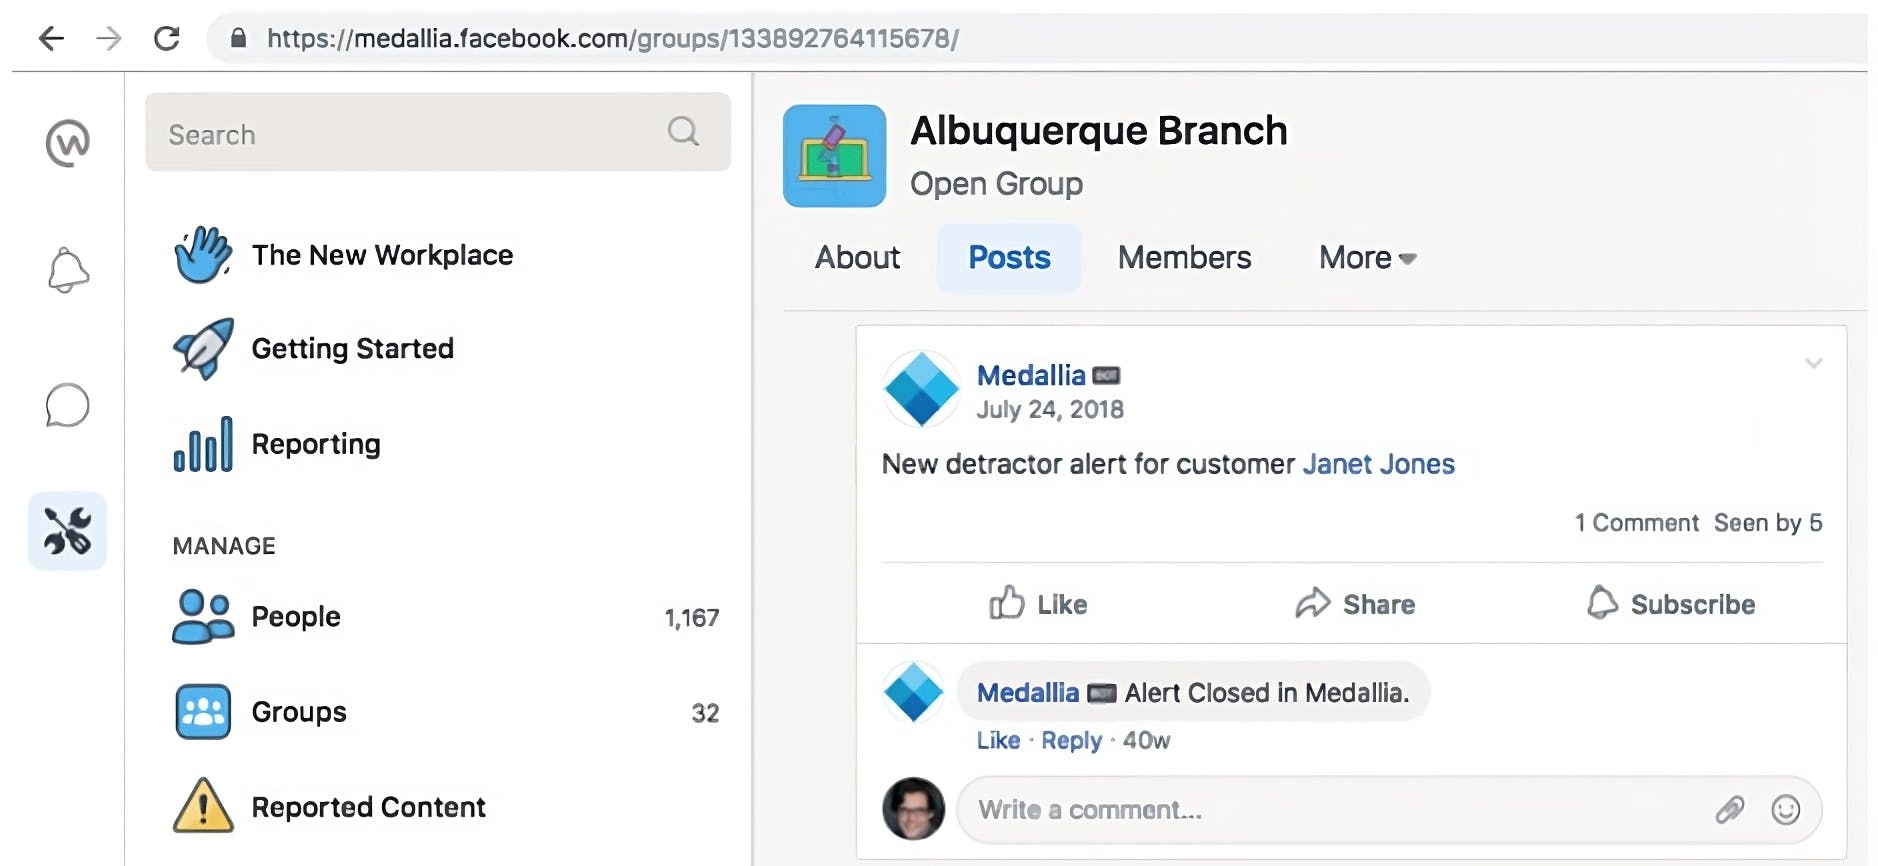Open post options chevron on Medallia post
The height and width of the screenshot is (866, 1878).
(x=1813, y=363)
